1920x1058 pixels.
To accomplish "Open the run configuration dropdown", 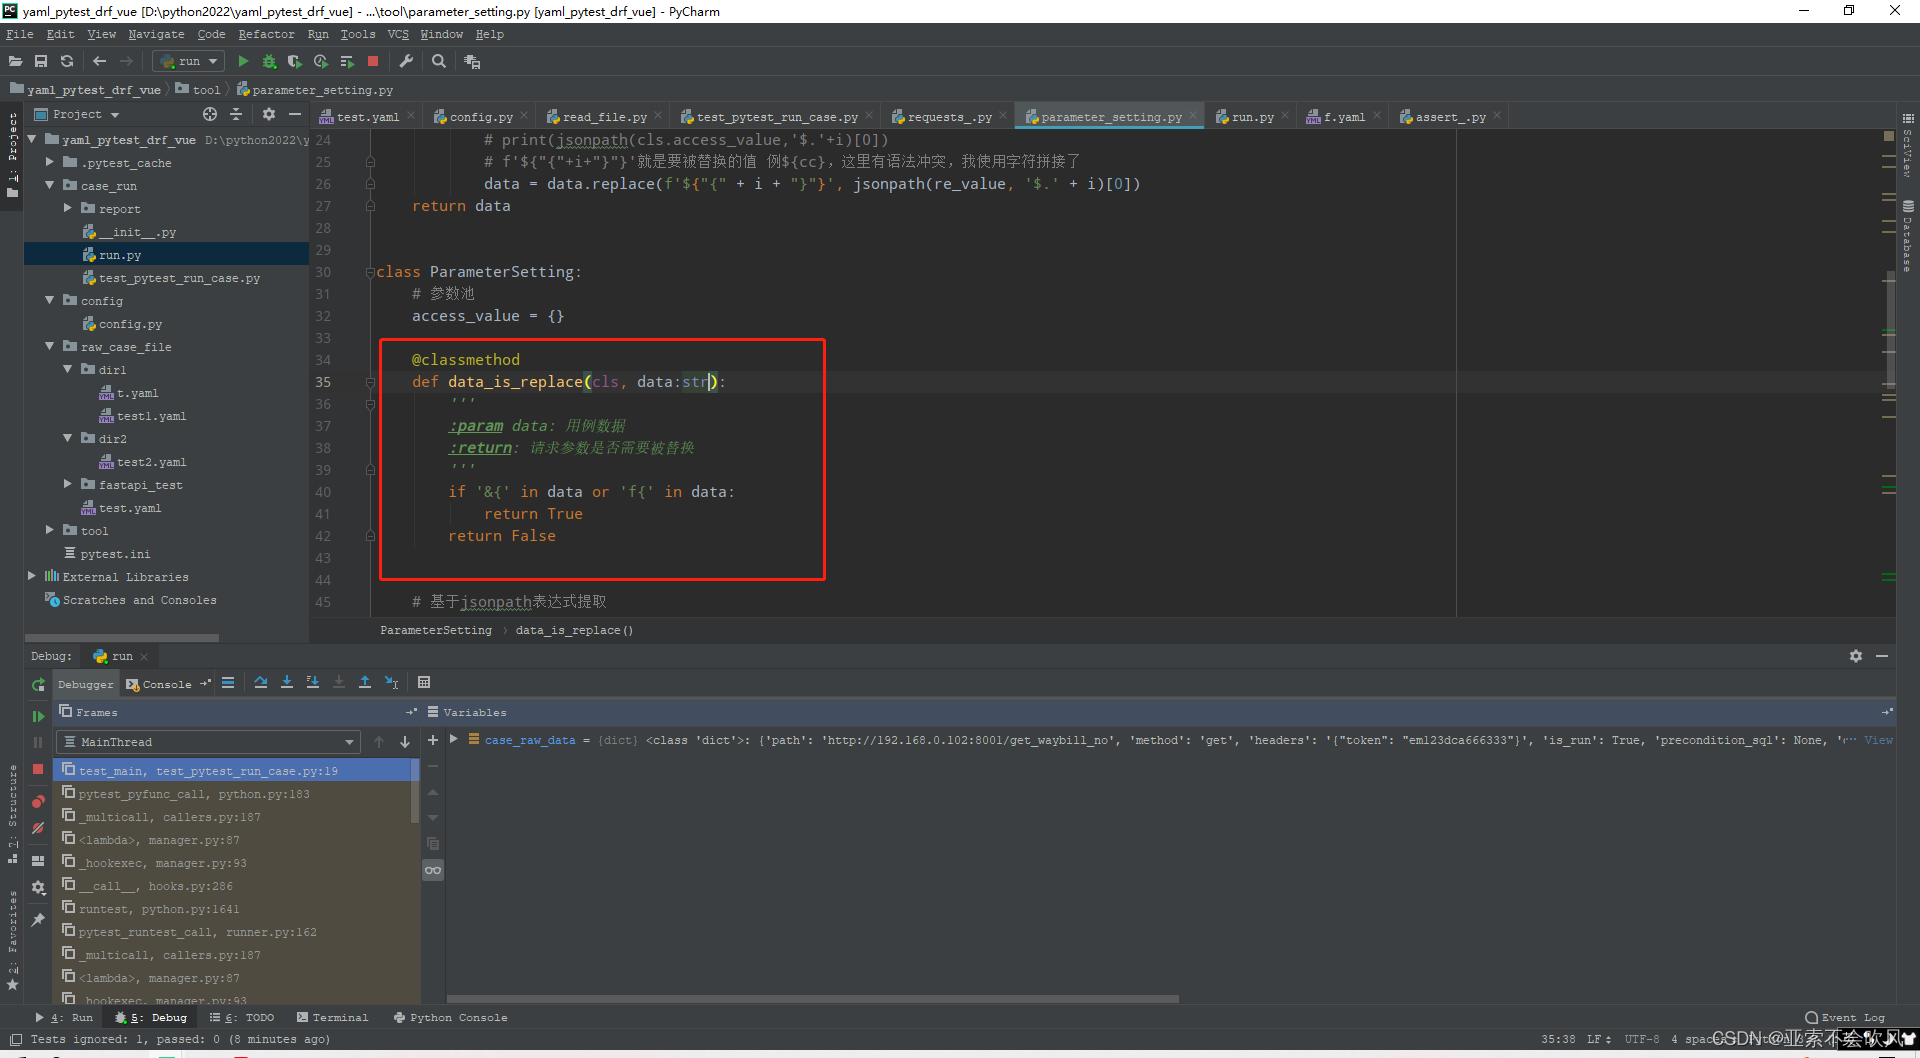I will click(190, 61).
